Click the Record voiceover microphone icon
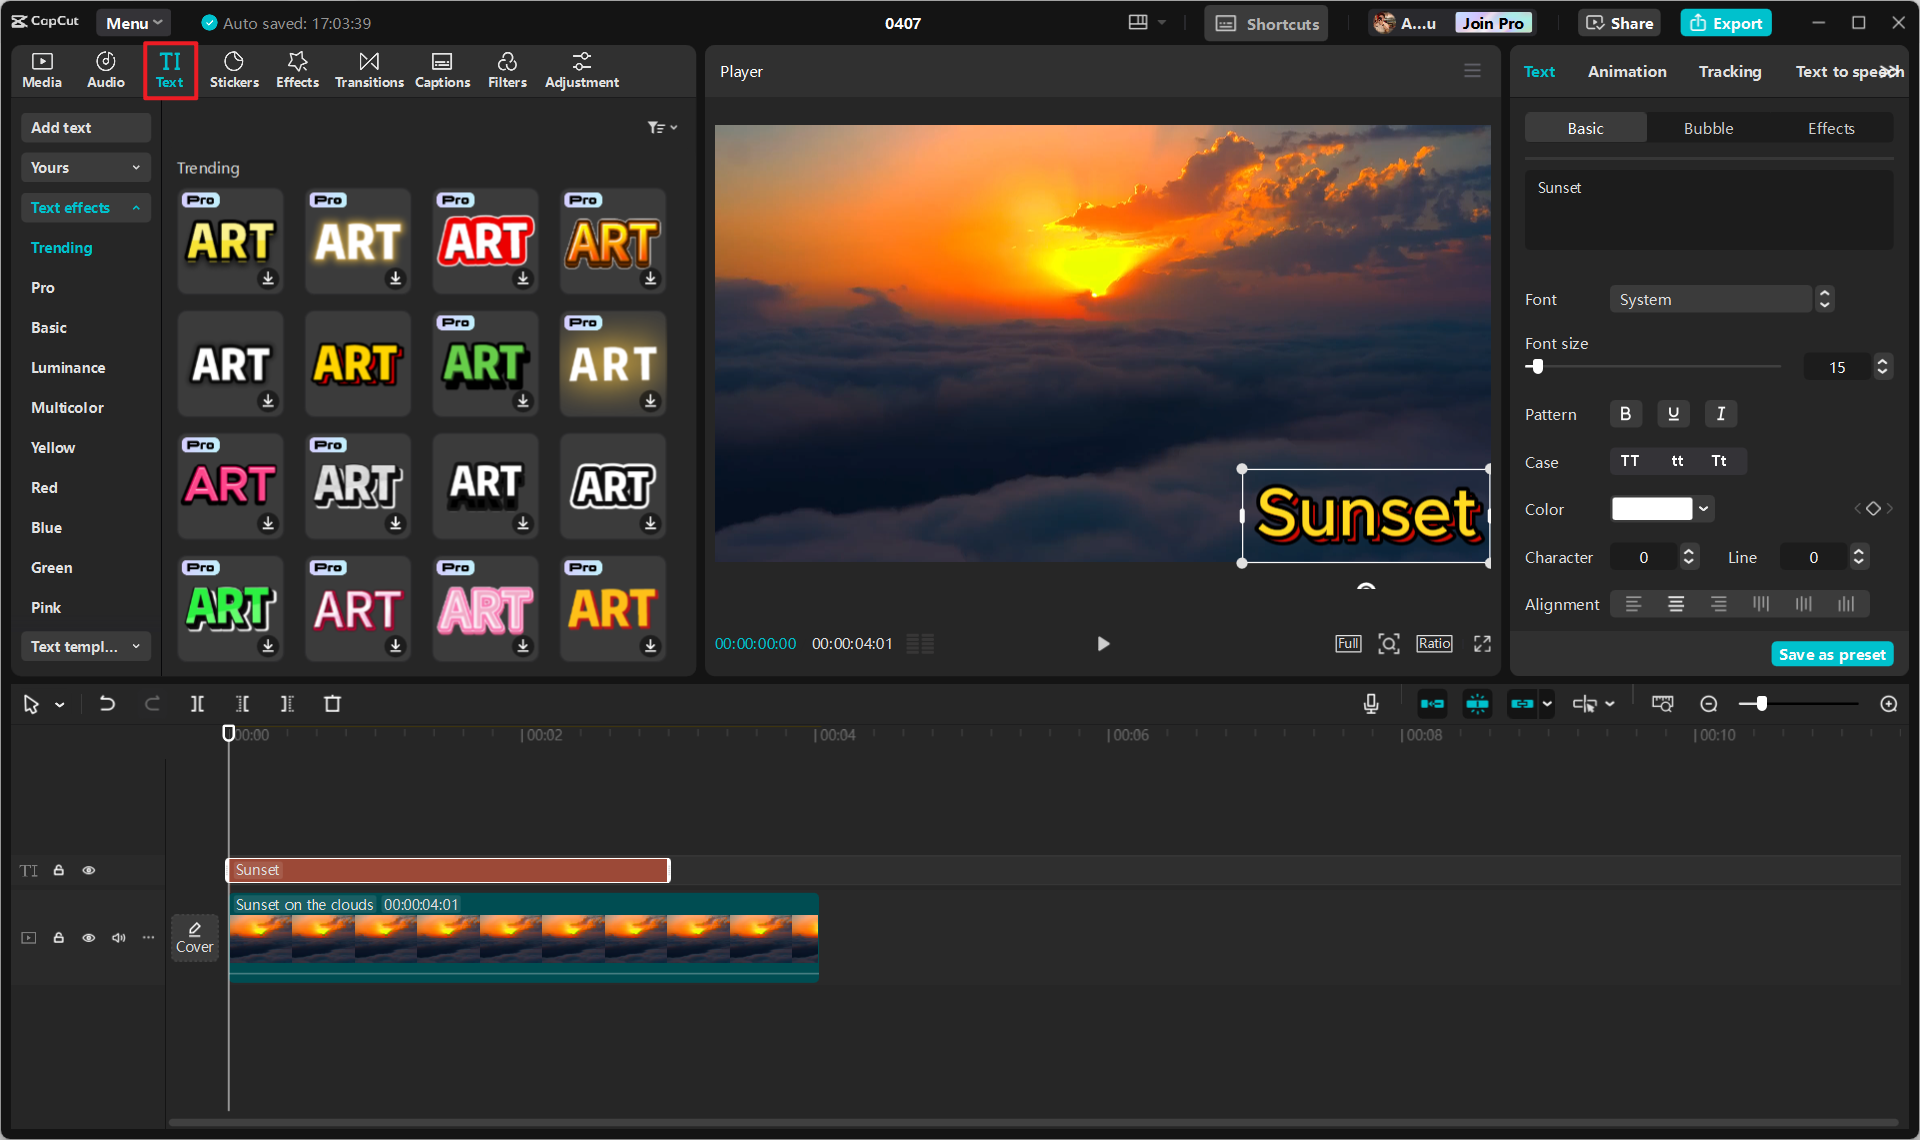Image resolution: width=1920 pixels, height=1140 pixels. click(1371, 704)
